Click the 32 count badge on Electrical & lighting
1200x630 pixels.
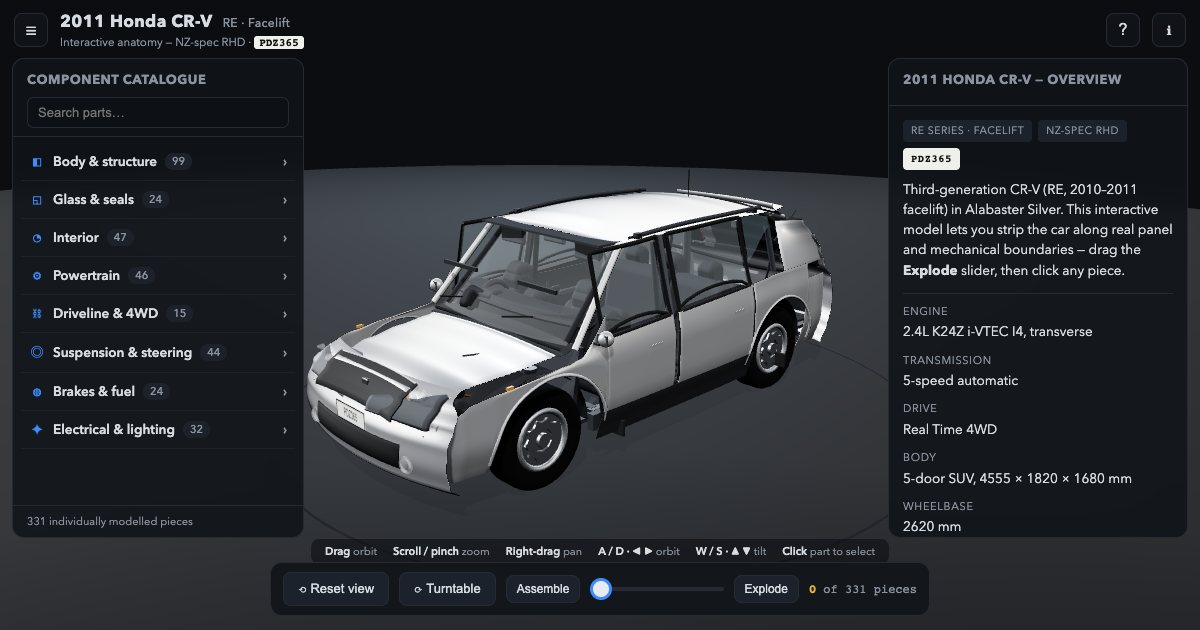pyautogui.click(x=196, y=430)
